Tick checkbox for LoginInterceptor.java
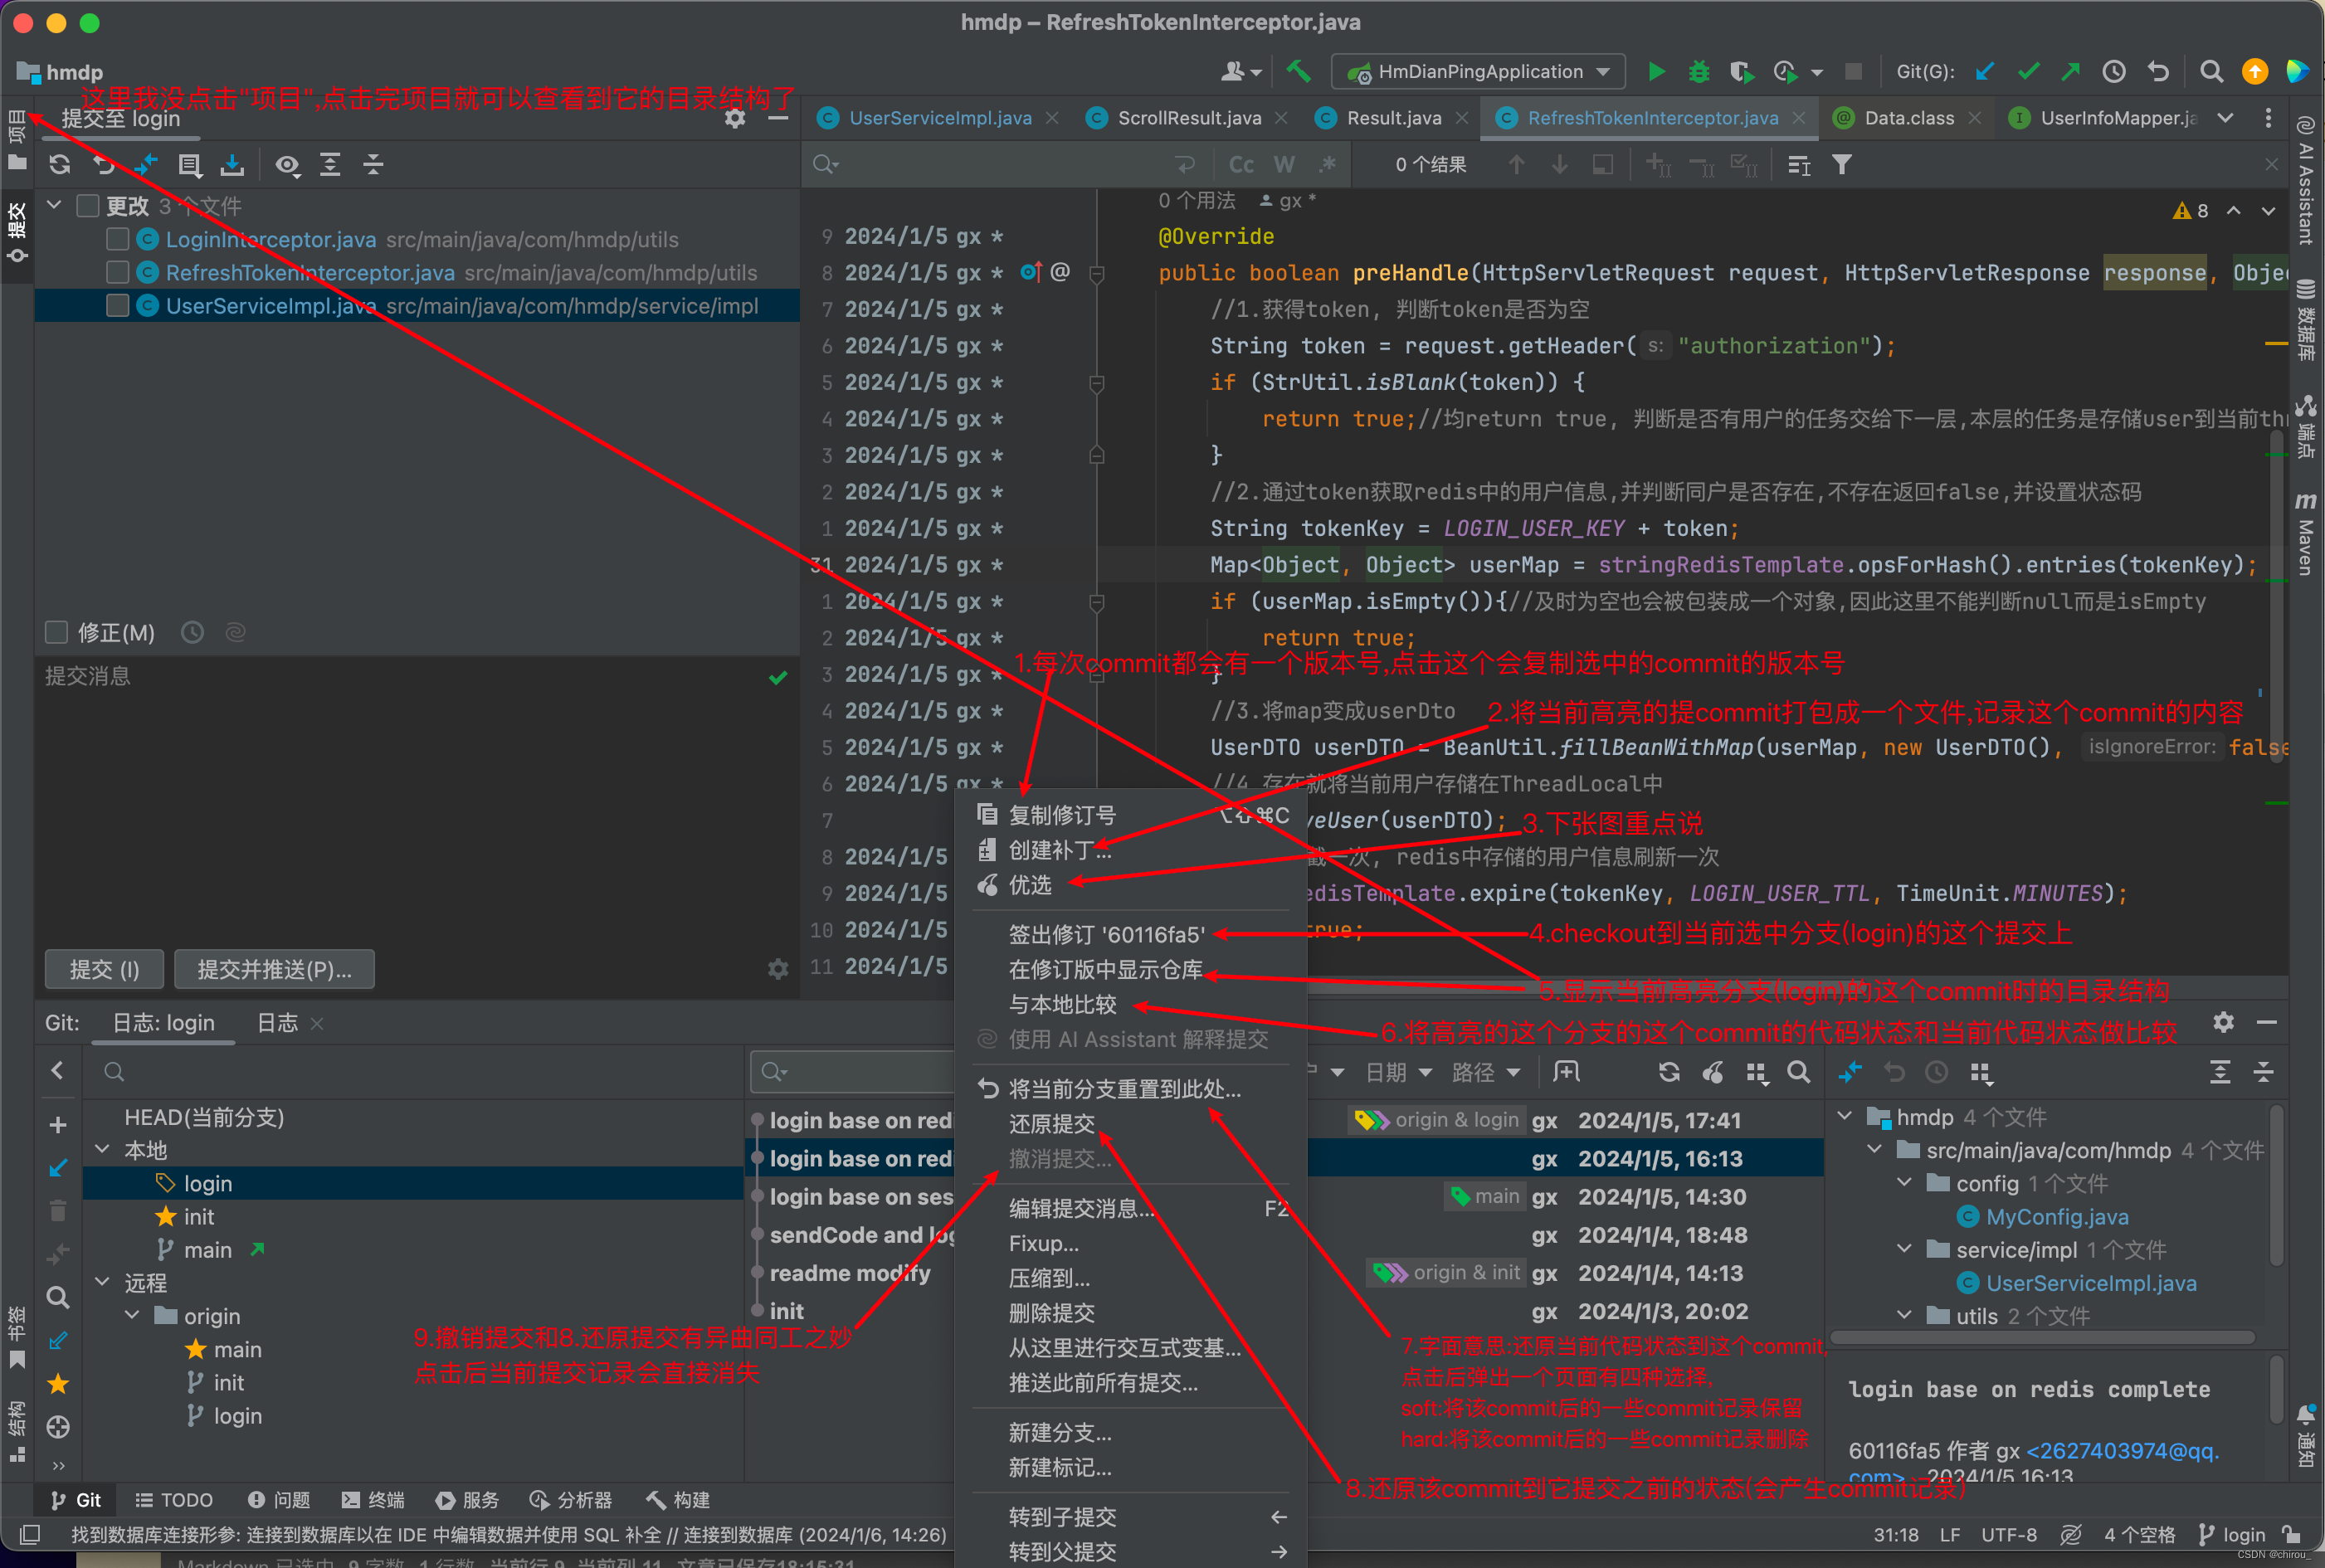Screen dimensions: 2325x1568 click(118, 240)
